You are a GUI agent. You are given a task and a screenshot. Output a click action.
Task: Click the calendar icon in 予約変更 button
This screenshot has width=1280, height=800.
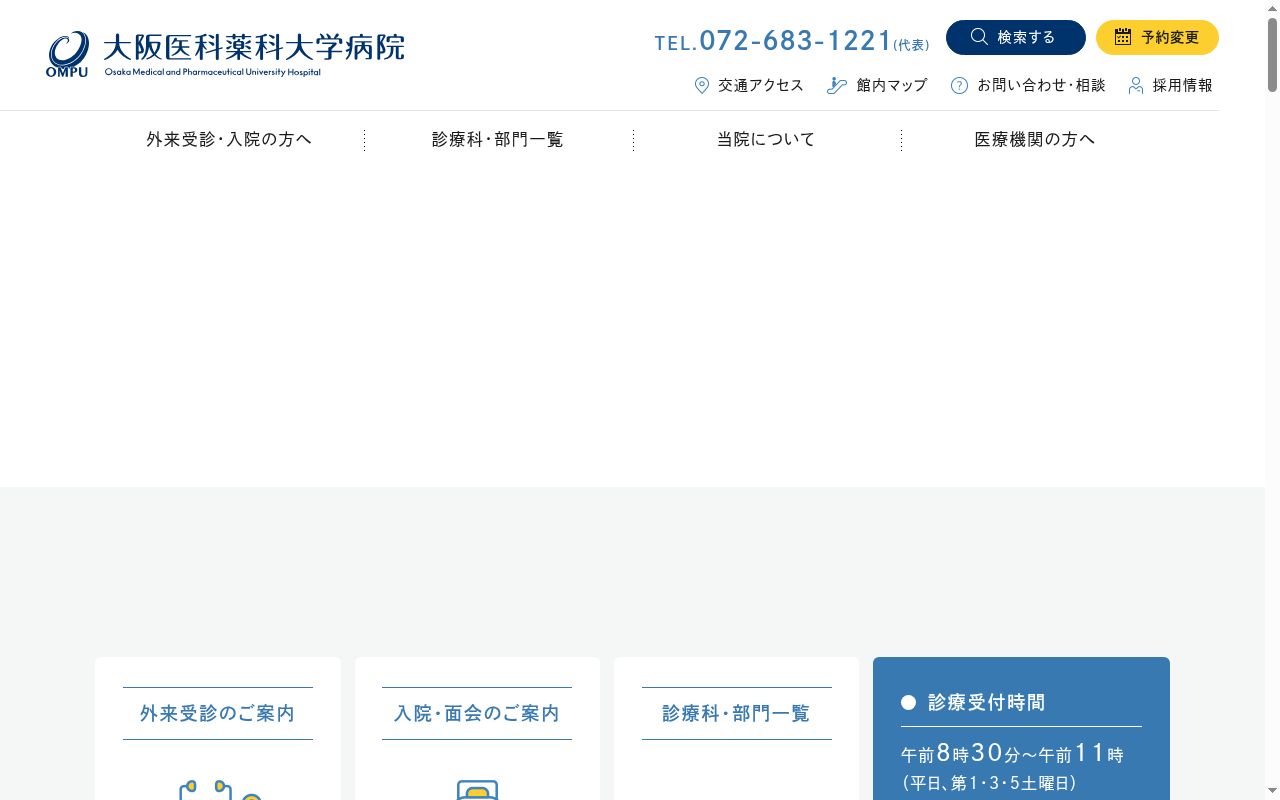pos(1123,37)
